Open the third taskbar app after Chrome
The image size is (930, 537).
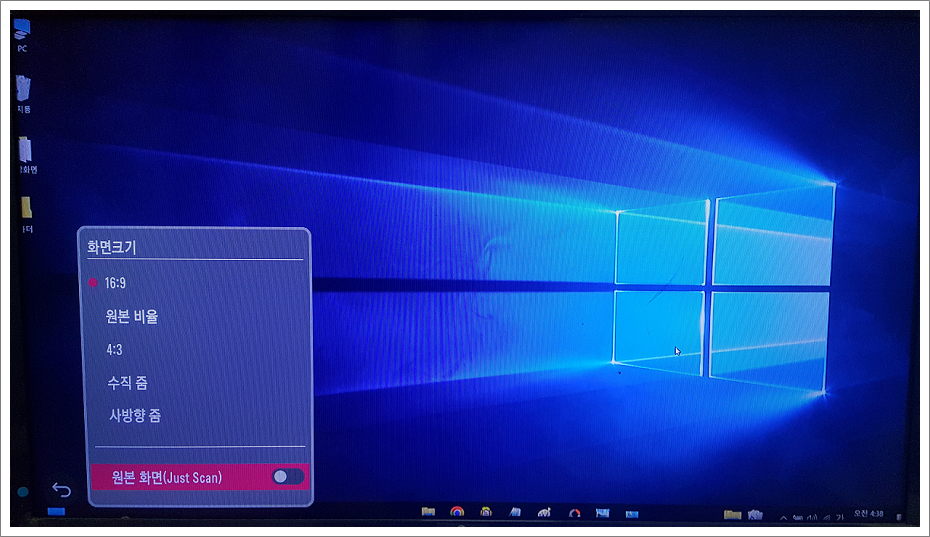coord(486,512)
